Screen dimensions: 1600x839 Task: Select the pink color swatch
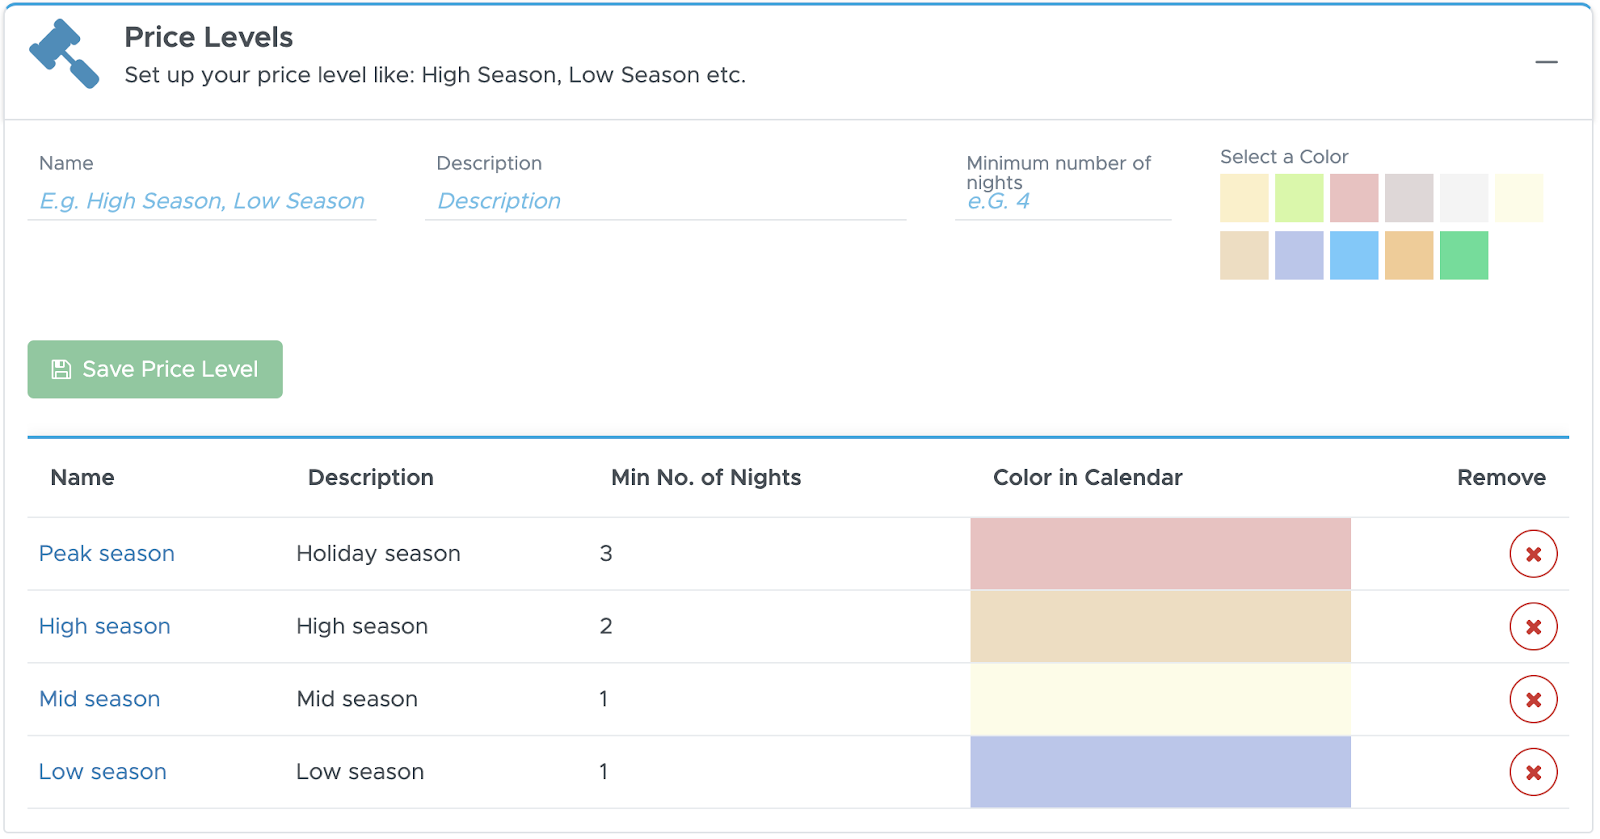click(x=1354, y=198)
